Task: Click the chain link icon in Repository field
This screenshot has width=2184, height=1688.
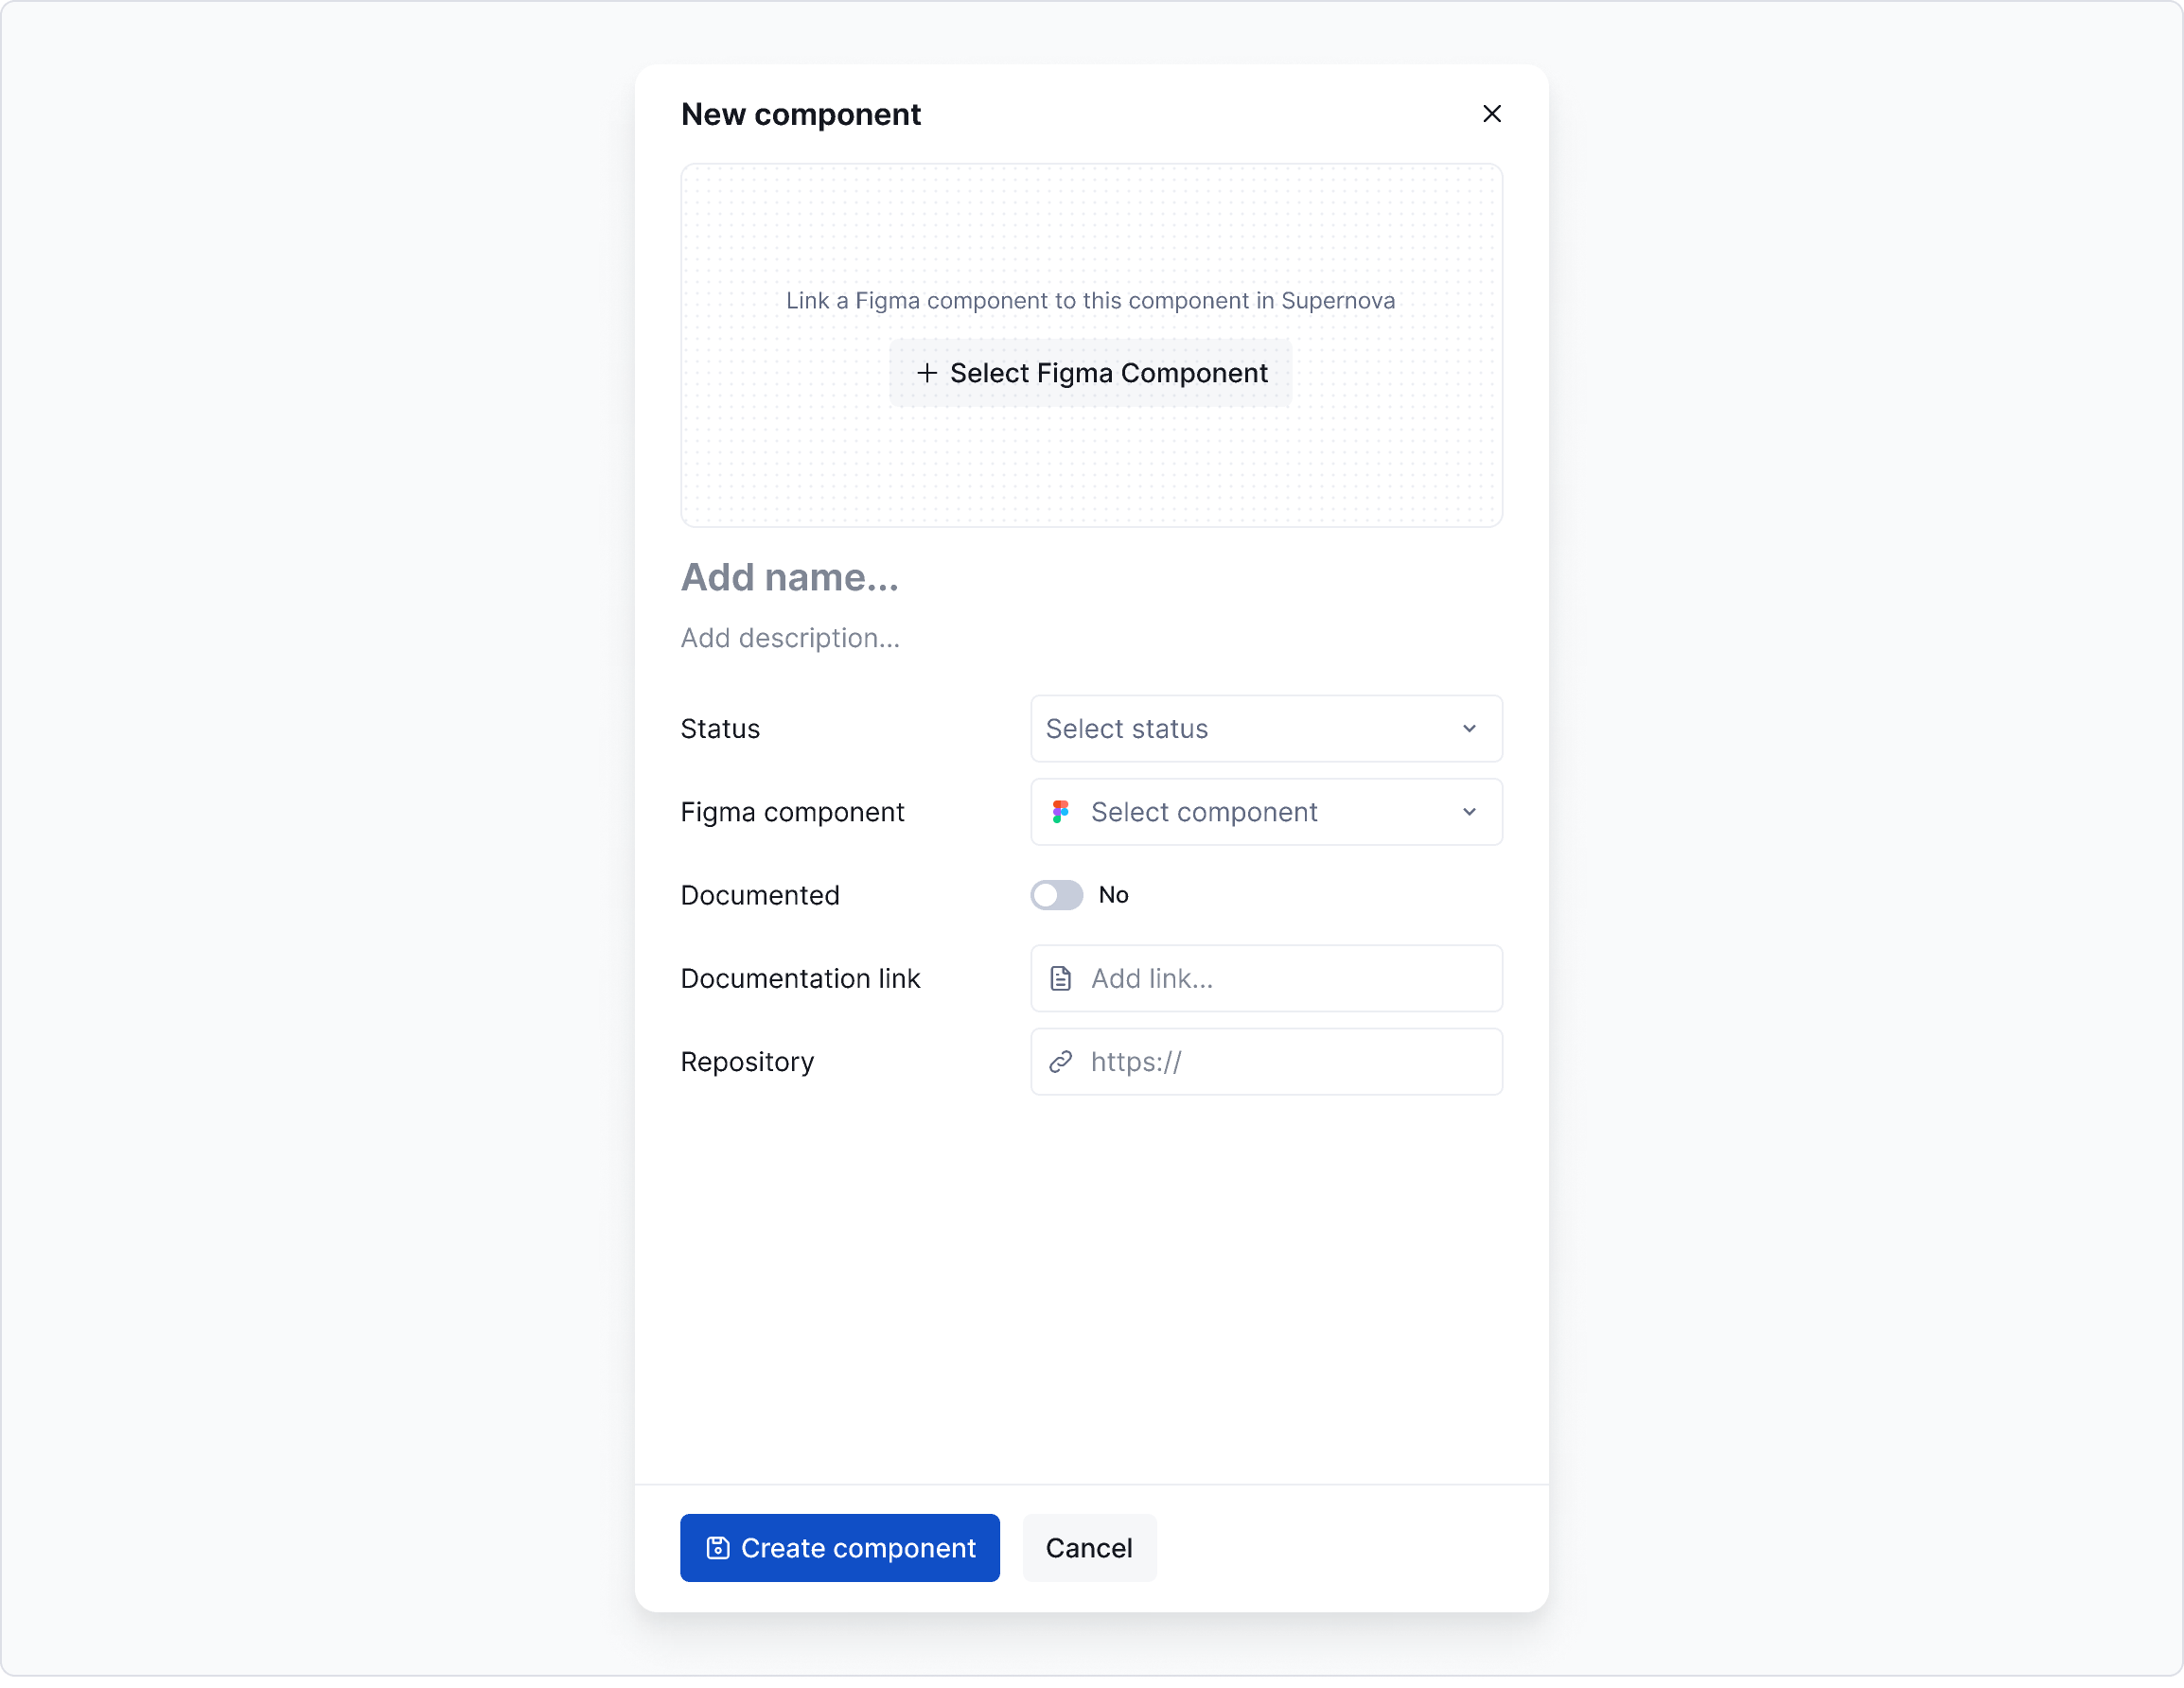Action: click(1060, 1062)
